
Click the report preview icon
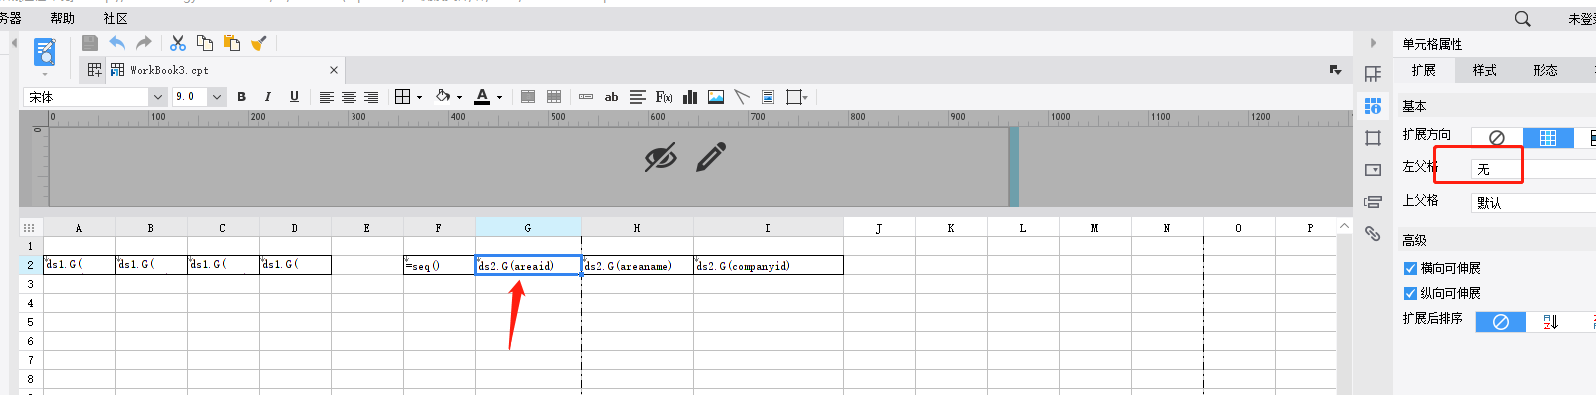45,51
